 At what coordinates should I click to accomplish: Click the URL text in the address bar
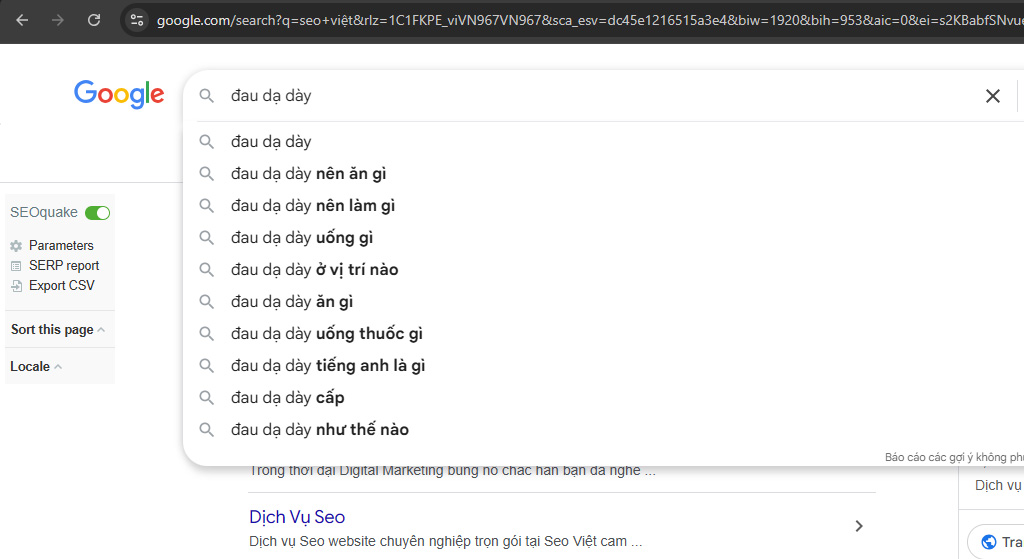pos(589,20)
